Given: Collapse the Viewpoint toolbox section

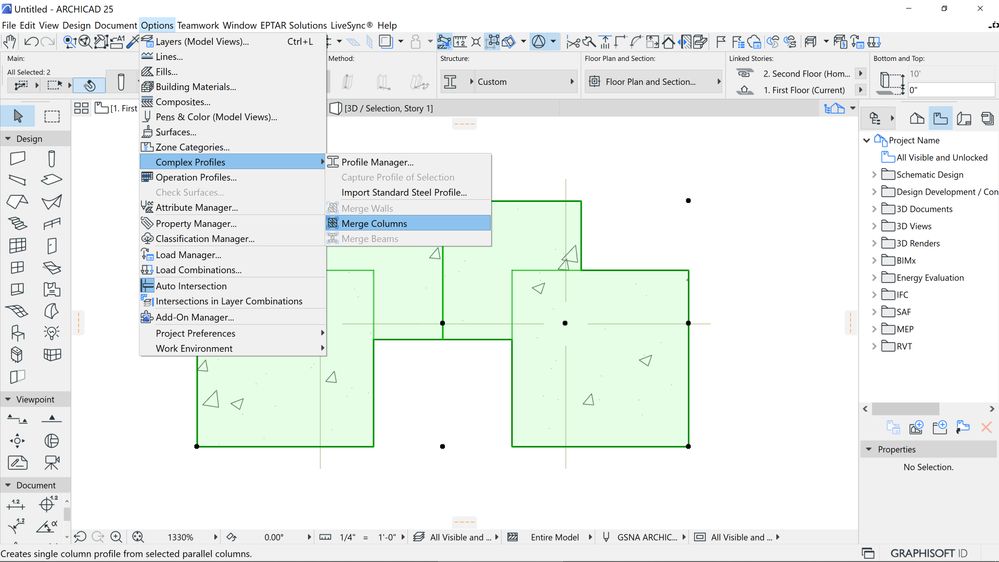Looking at the screenshot, I should [x=8, y=400].
